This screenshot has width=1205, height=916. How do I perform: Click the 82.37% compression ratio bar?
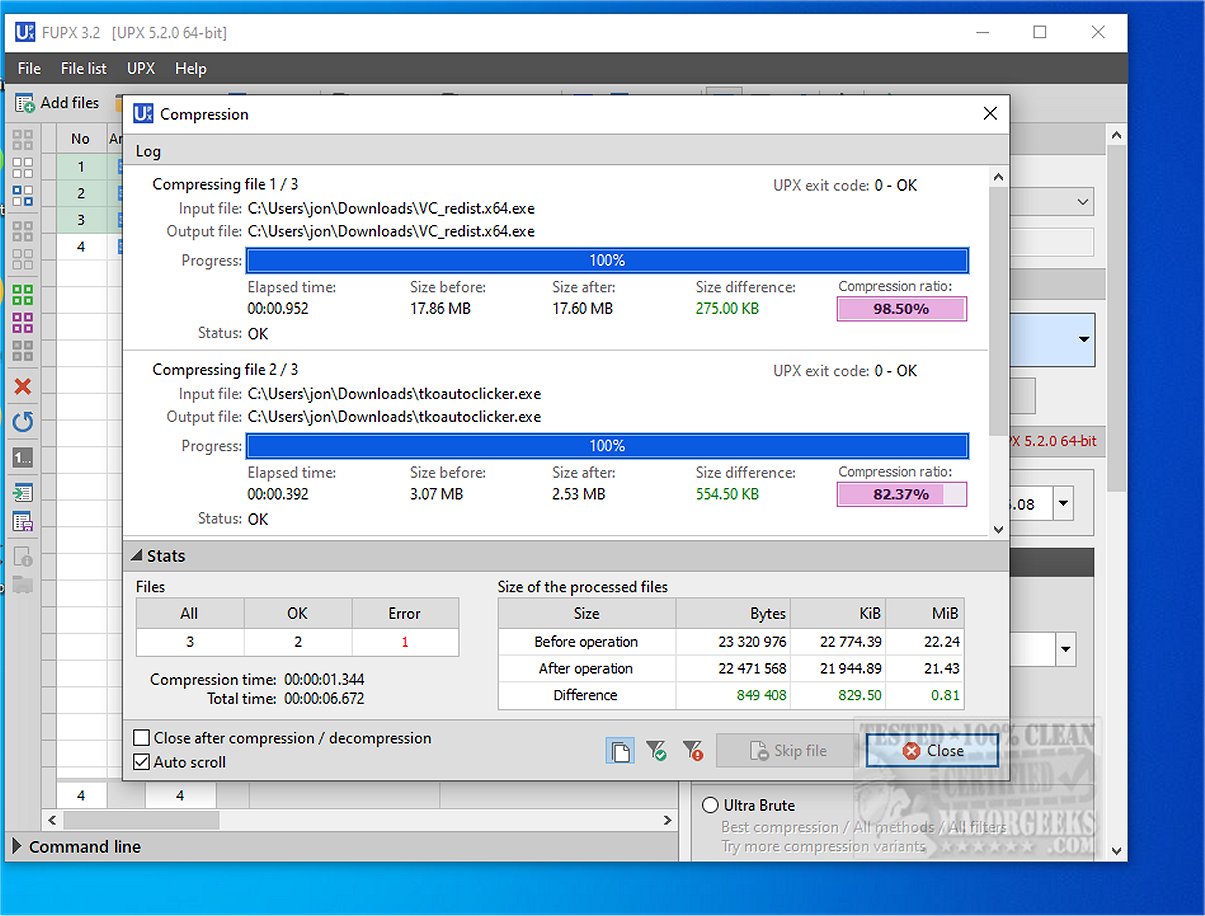[x=902, y=494]
